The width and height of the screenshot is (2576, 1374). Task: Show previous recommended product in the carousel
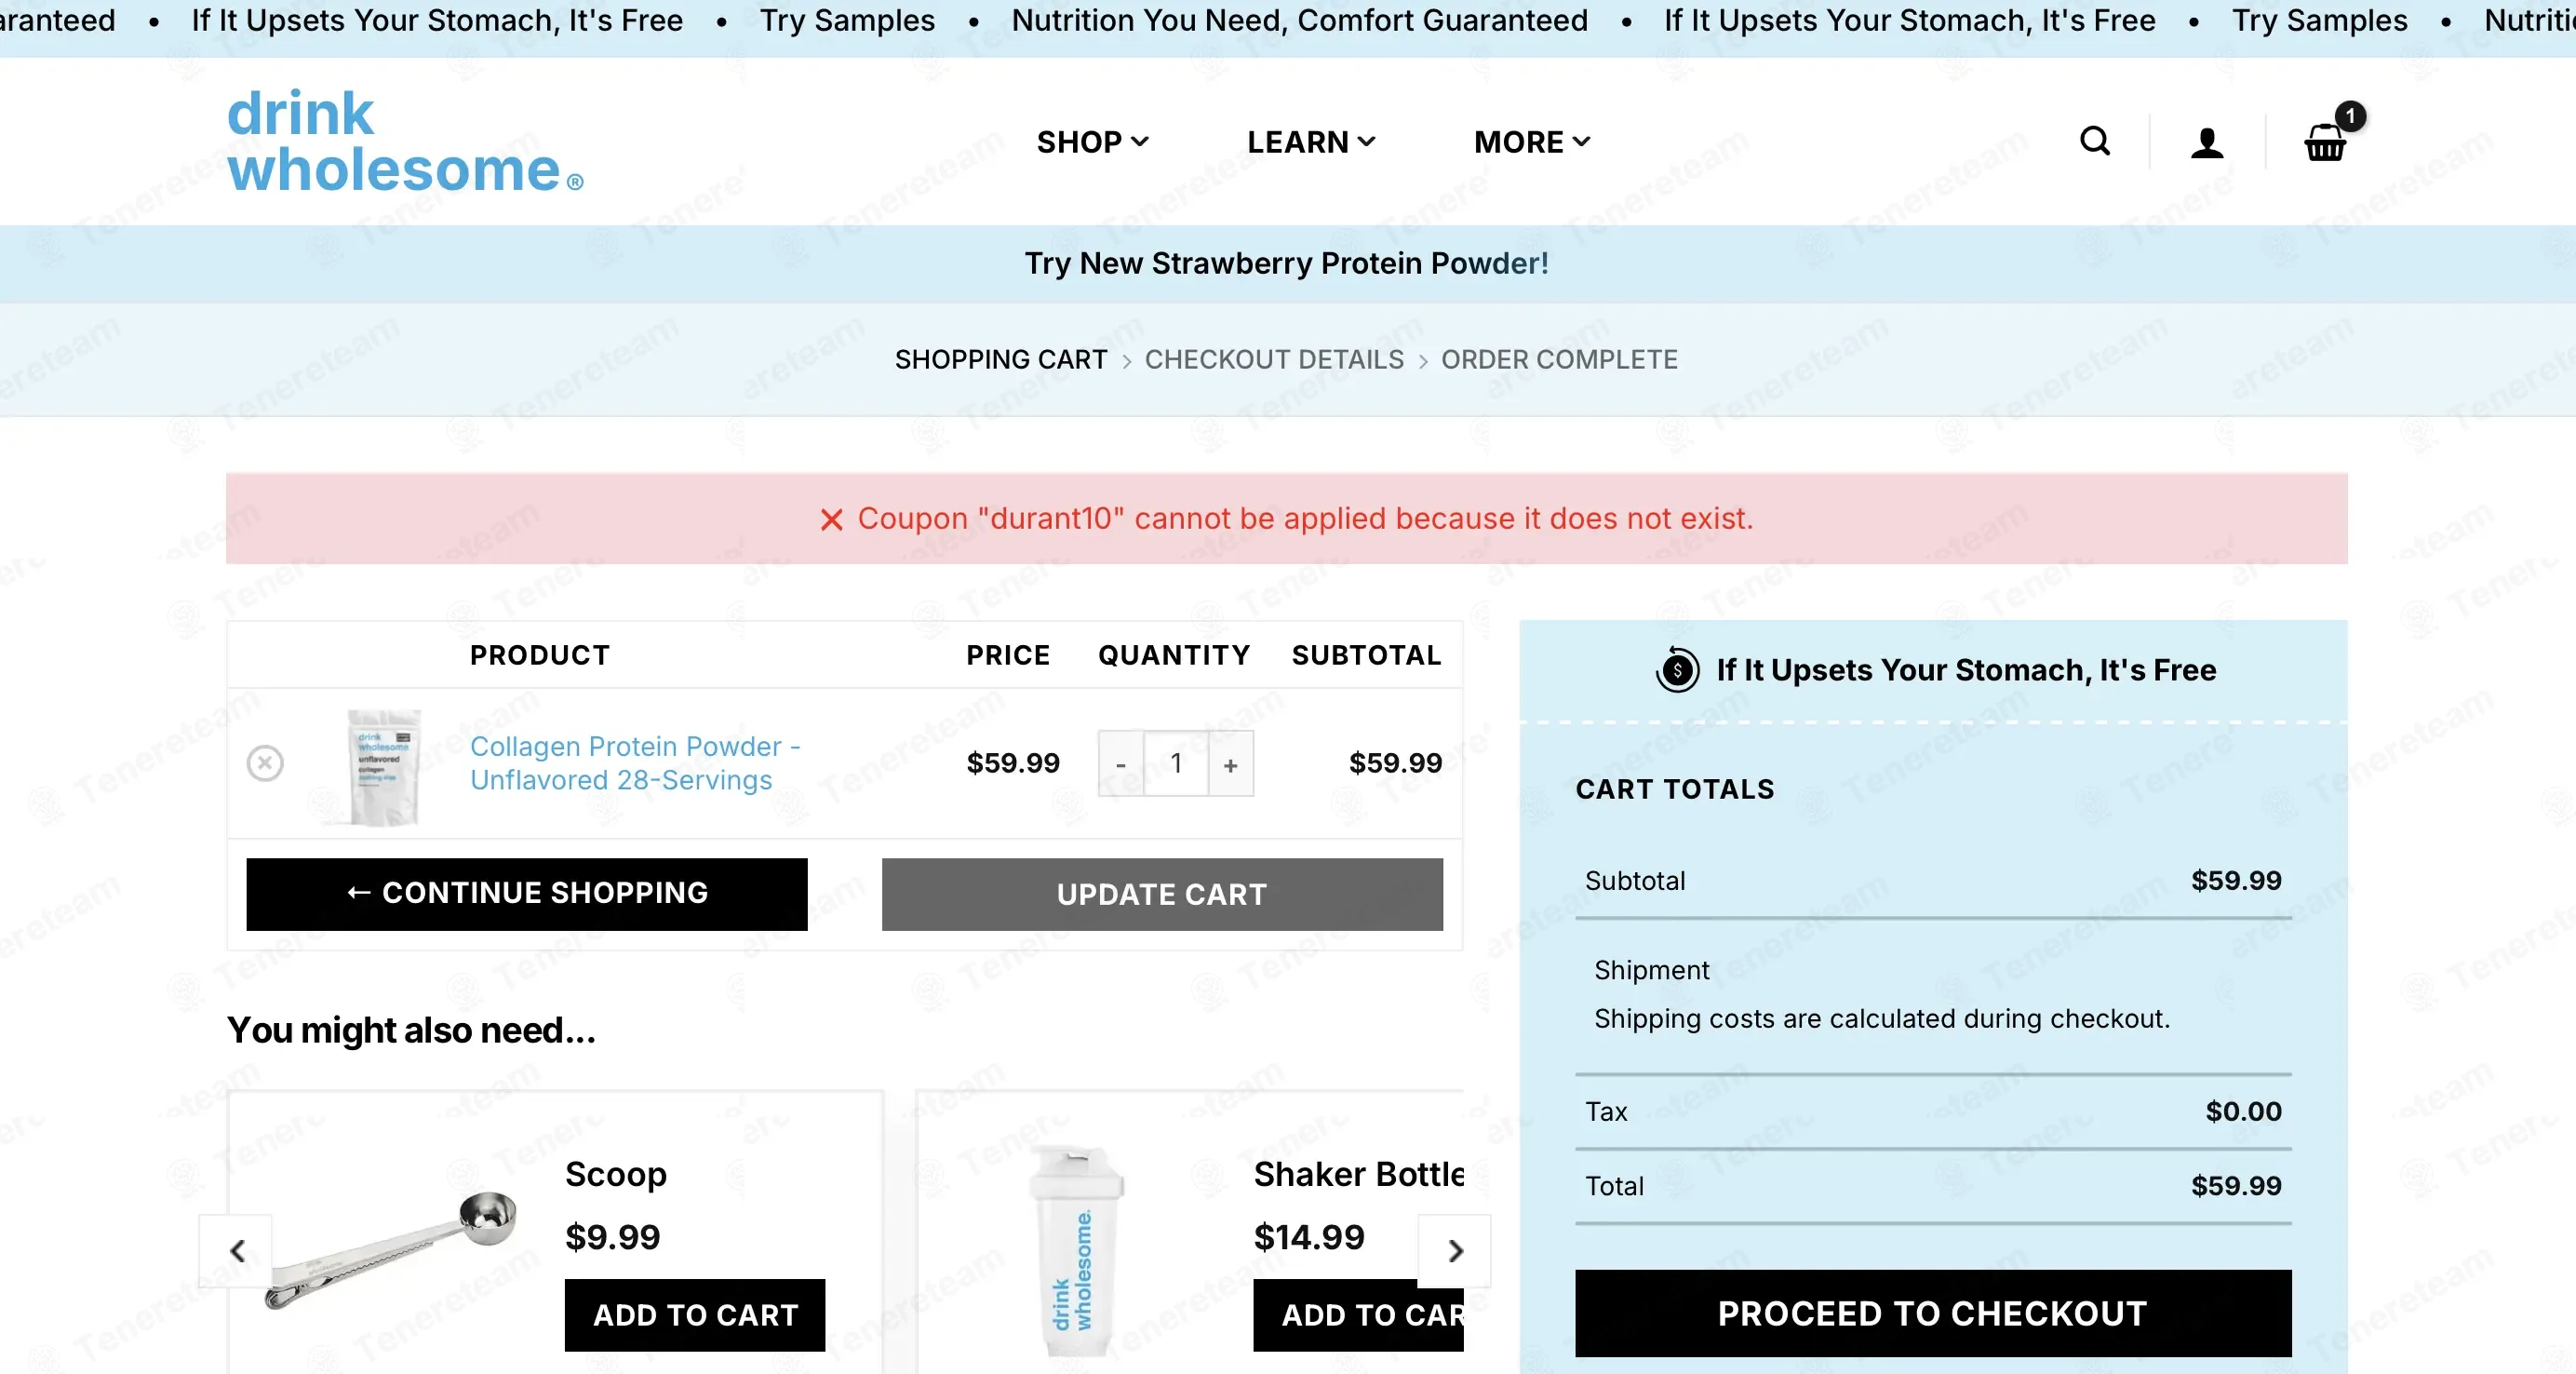click(236, 1251)
